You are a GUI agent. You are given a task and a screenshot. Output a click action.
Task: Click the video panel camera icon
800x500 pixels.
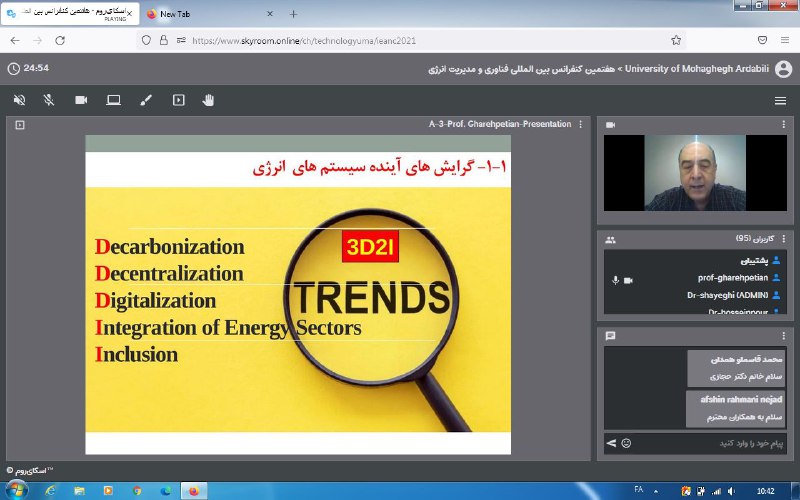point(610,125)
